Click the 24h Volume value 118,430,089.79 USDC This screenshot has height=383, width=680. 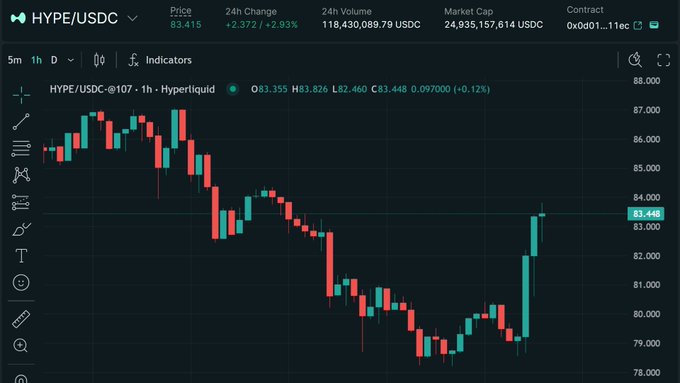click(x=371, y=25)
